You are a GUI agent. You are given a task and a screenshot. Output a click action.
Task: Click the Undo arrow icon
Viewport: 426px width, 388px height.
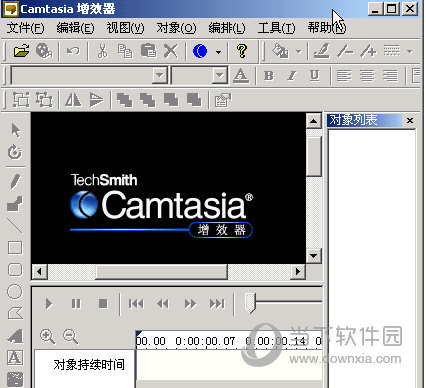point(73,51)
